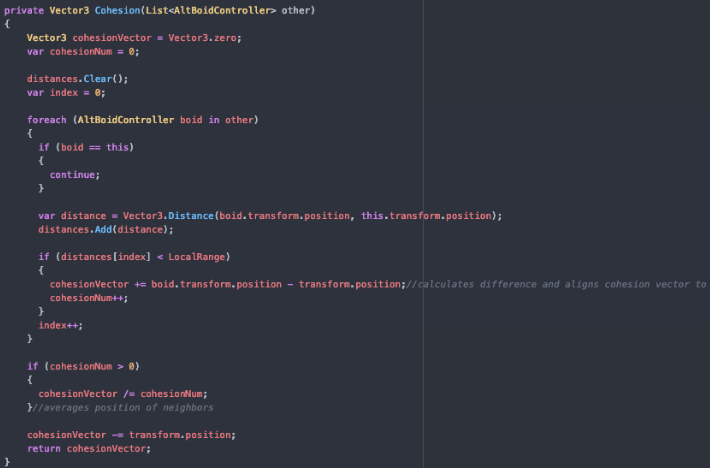This screenshot has width=710, height=468.
Task: Click 'cohesionVector -= transform.position;' line
Action: (x=131, y=435)
